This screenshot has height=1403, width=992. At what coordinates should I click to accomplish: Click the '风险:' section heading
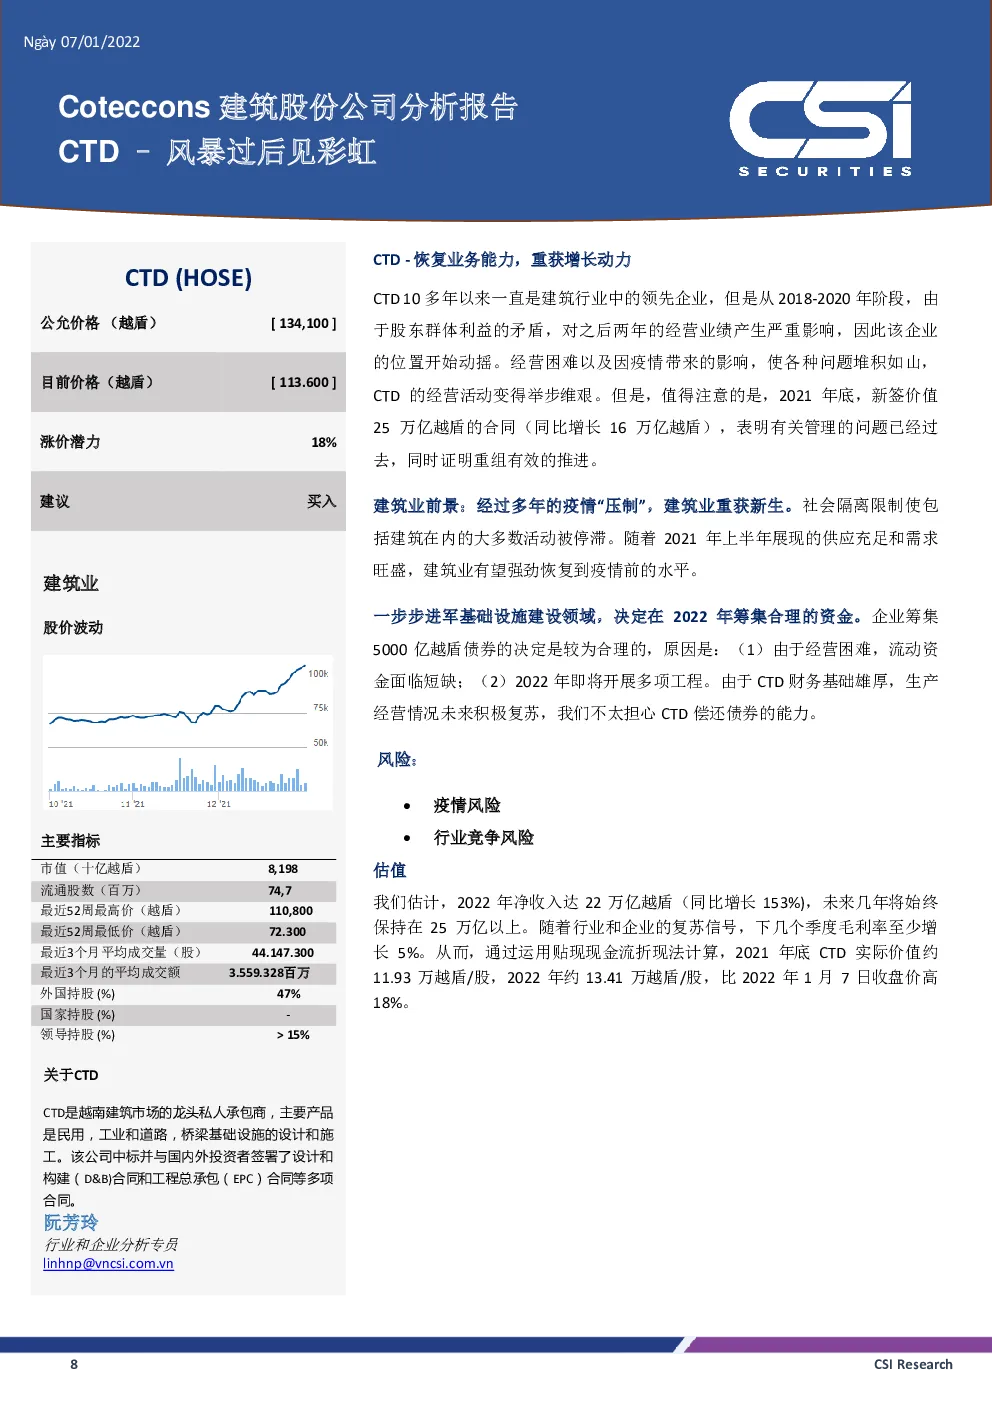[397, 760]
